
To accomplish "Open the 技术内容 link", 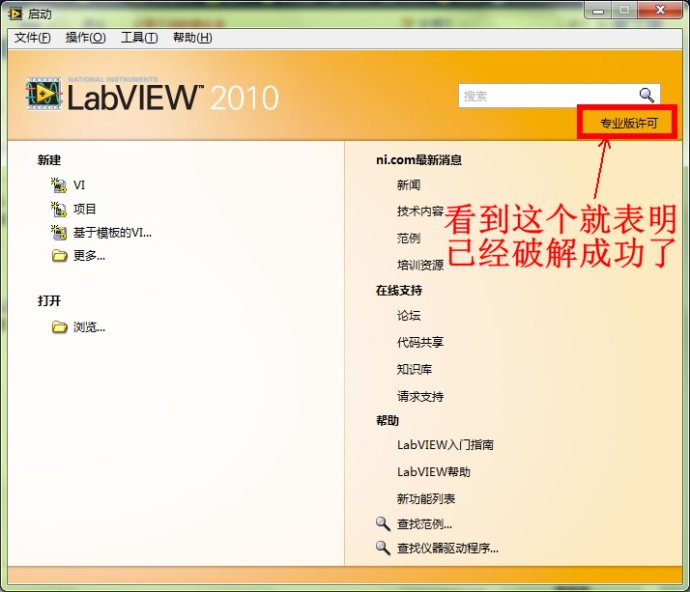I will (420, 211).
